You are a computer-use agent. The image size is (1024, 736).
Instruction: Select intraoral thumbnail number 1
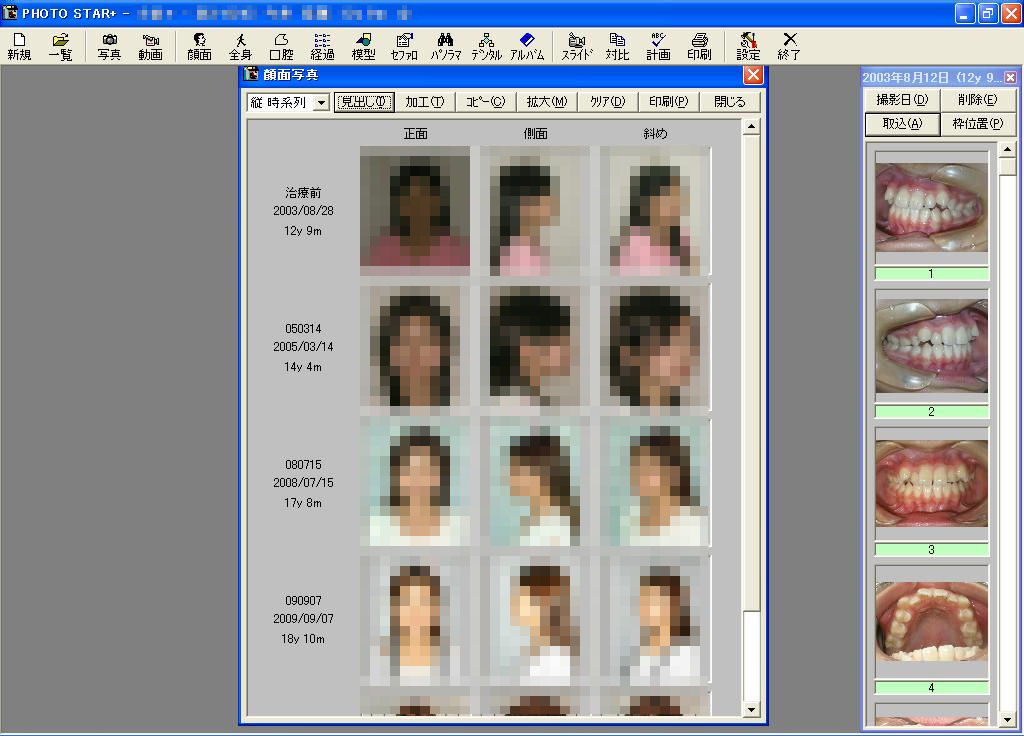coord(931,208)
